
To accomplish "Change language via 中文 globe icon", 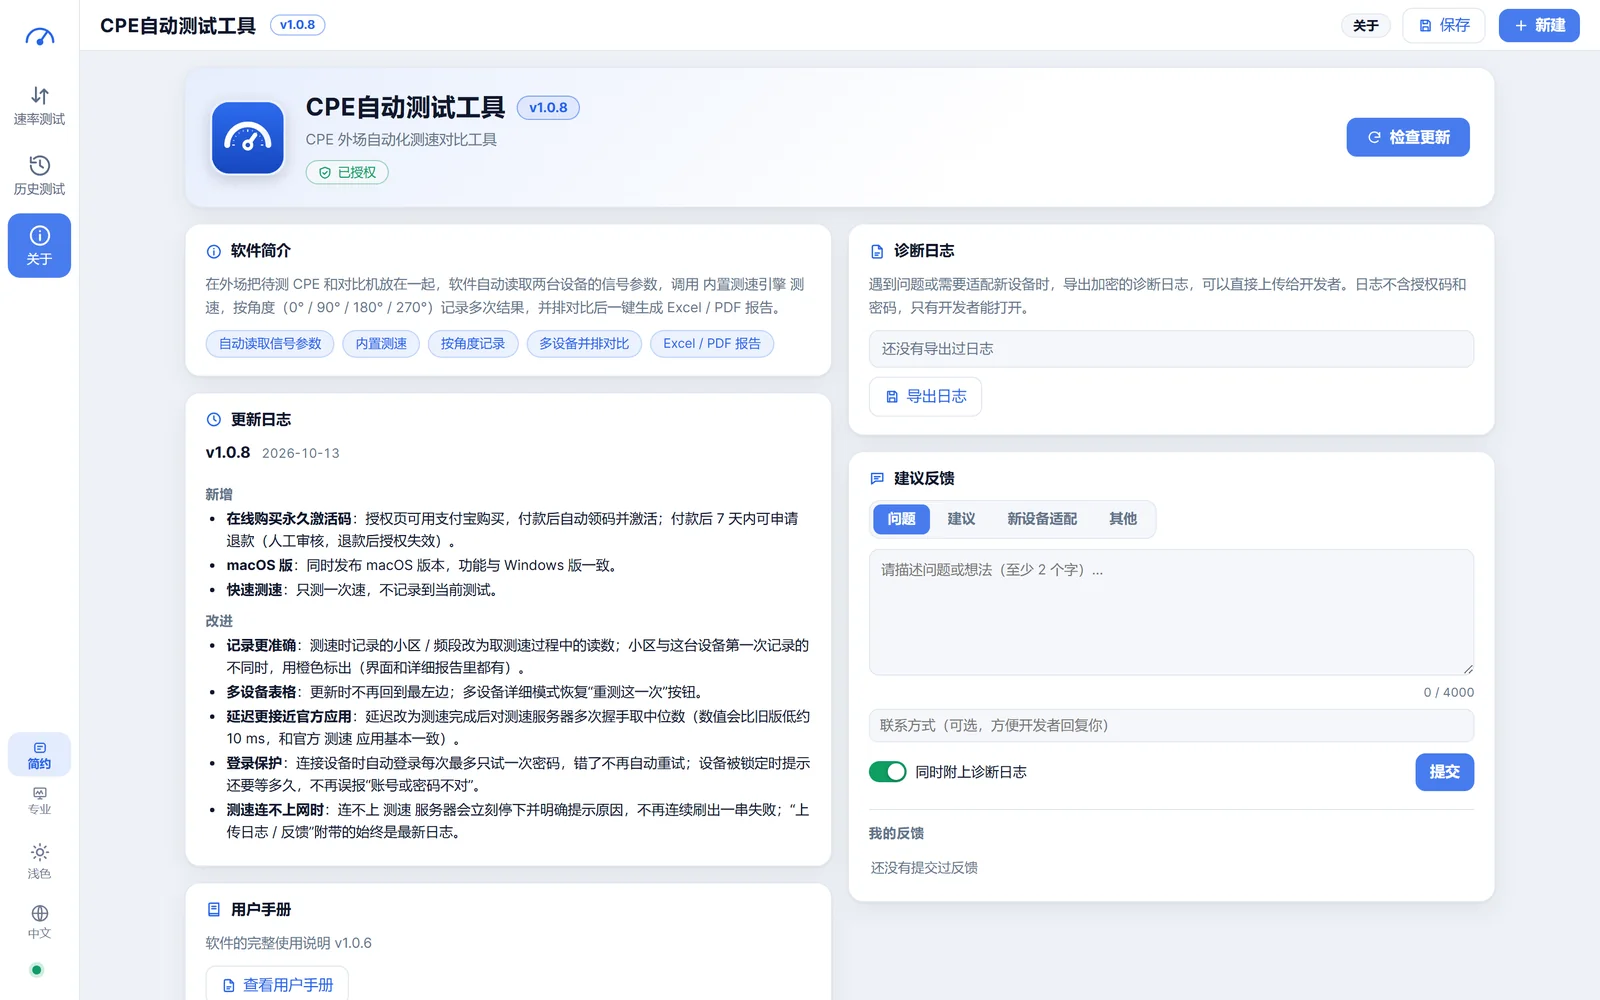I will pos(39,921).
